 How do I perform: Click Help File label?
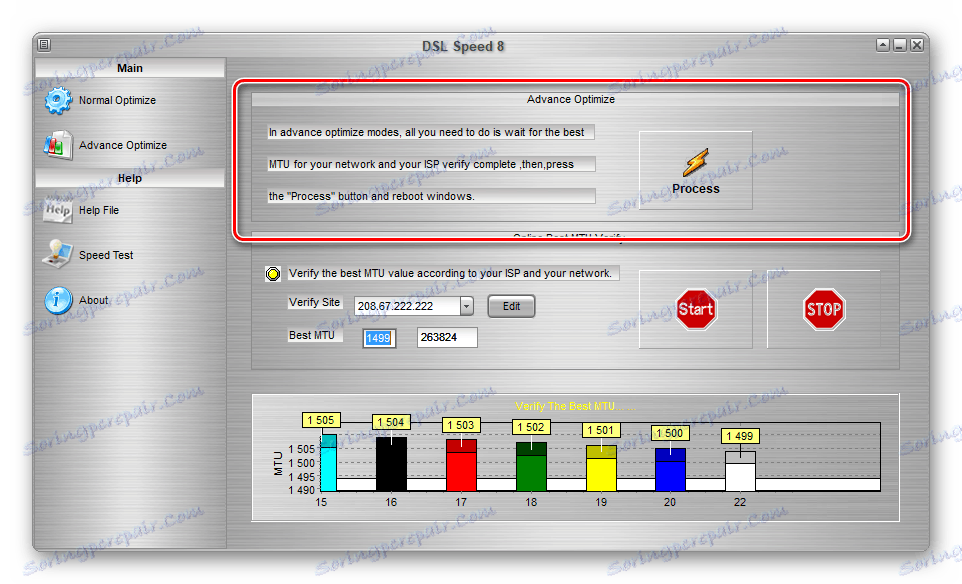[x=99, y=210]
